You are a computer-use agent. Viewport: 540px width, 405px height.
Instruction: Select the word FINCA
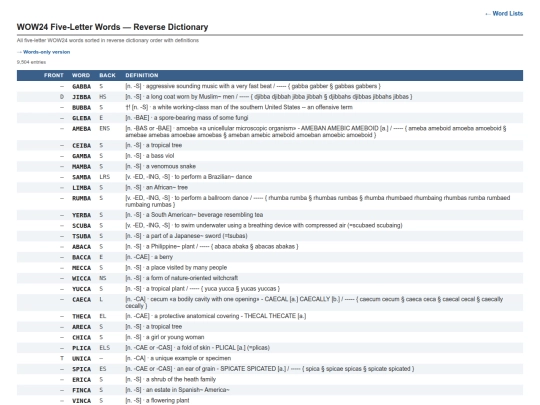tap(82, 390)
